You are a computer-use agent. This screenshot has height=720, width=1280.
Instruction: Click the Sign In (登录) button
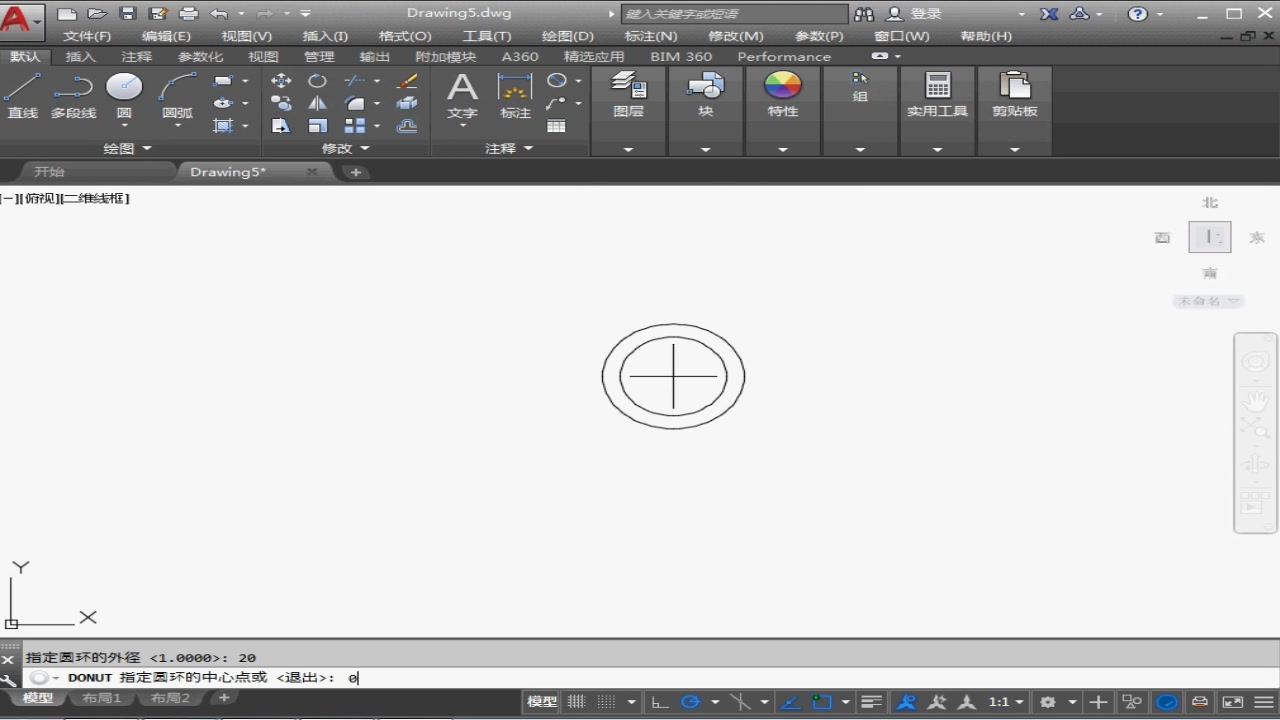[x=916, y=14]
